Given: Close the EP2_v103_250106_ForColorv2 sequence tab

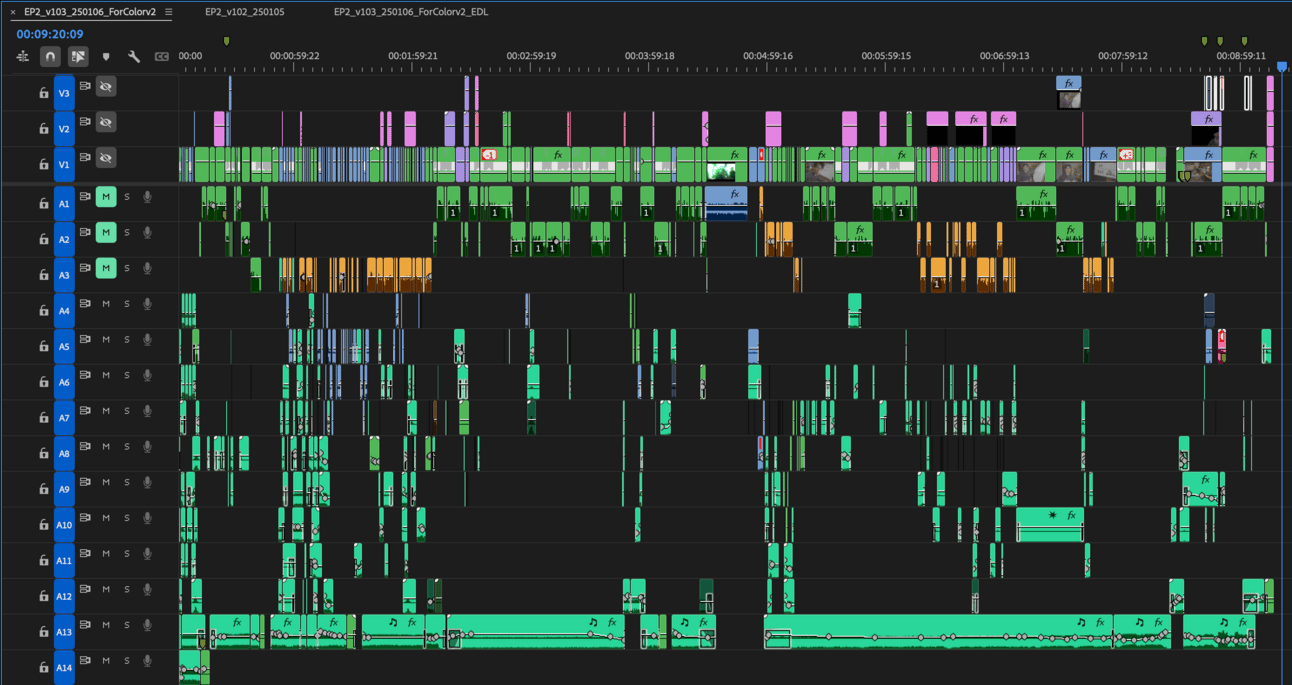Looking at the screenshot, I should click(13, 12).
